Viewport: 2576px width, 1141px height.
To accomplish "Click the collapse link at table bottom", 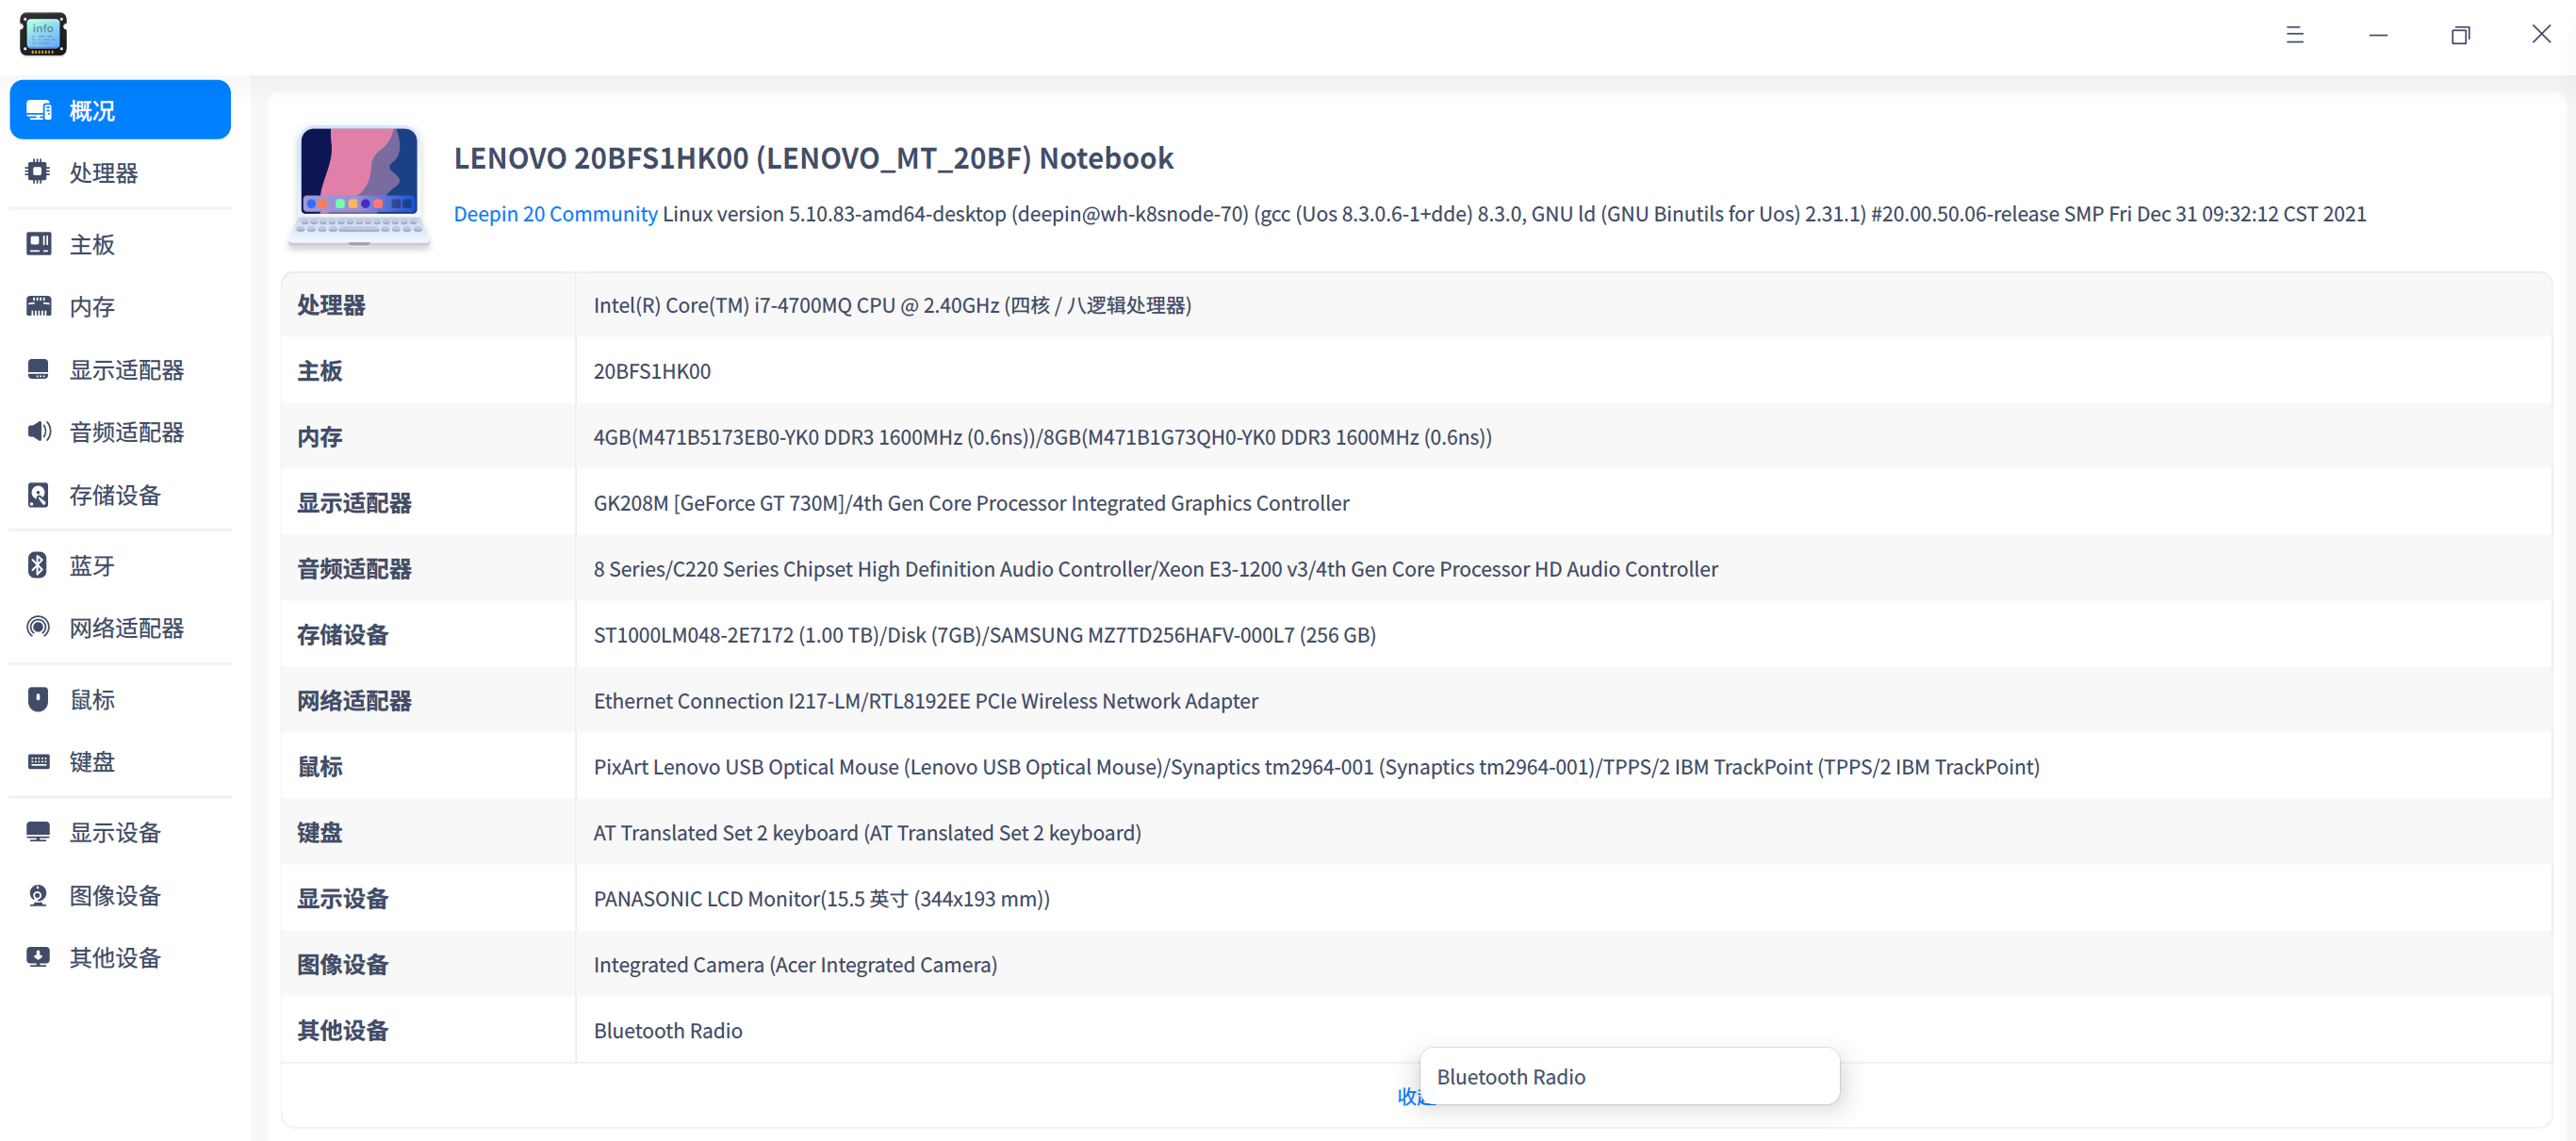I will pyautogui.click(x=1408, y=1096).
